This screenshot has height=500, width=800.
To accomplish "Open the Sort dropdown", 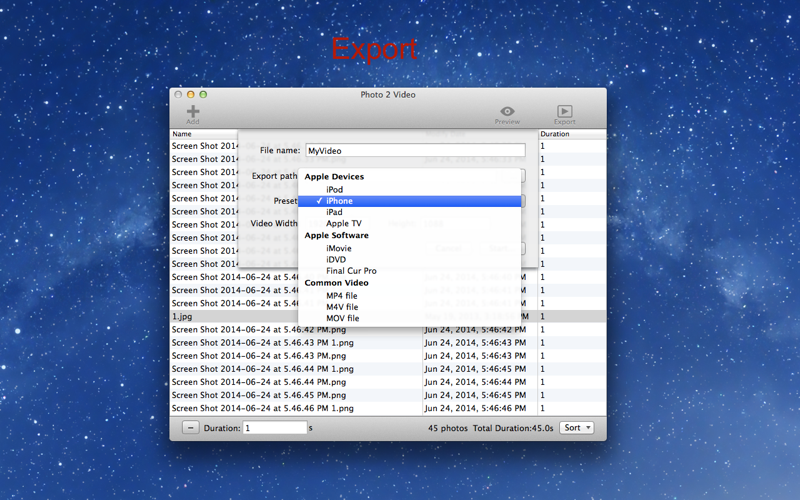I will tap(577, 428).
